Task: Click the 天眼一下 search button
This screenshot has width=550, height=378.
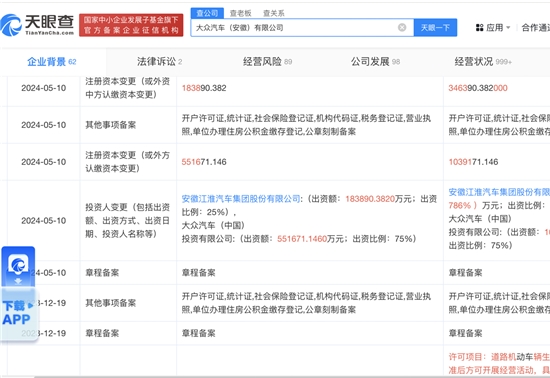Action: click(435, 27)
